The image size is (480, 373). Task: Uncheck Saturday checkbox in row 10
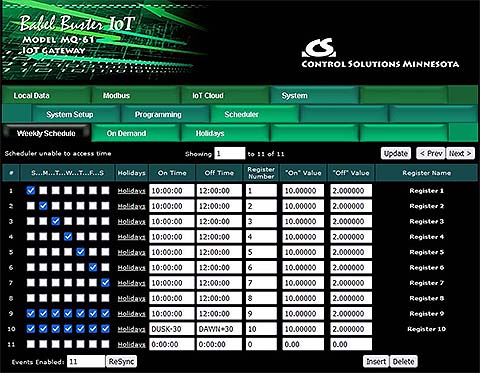[x=105, y=329]
